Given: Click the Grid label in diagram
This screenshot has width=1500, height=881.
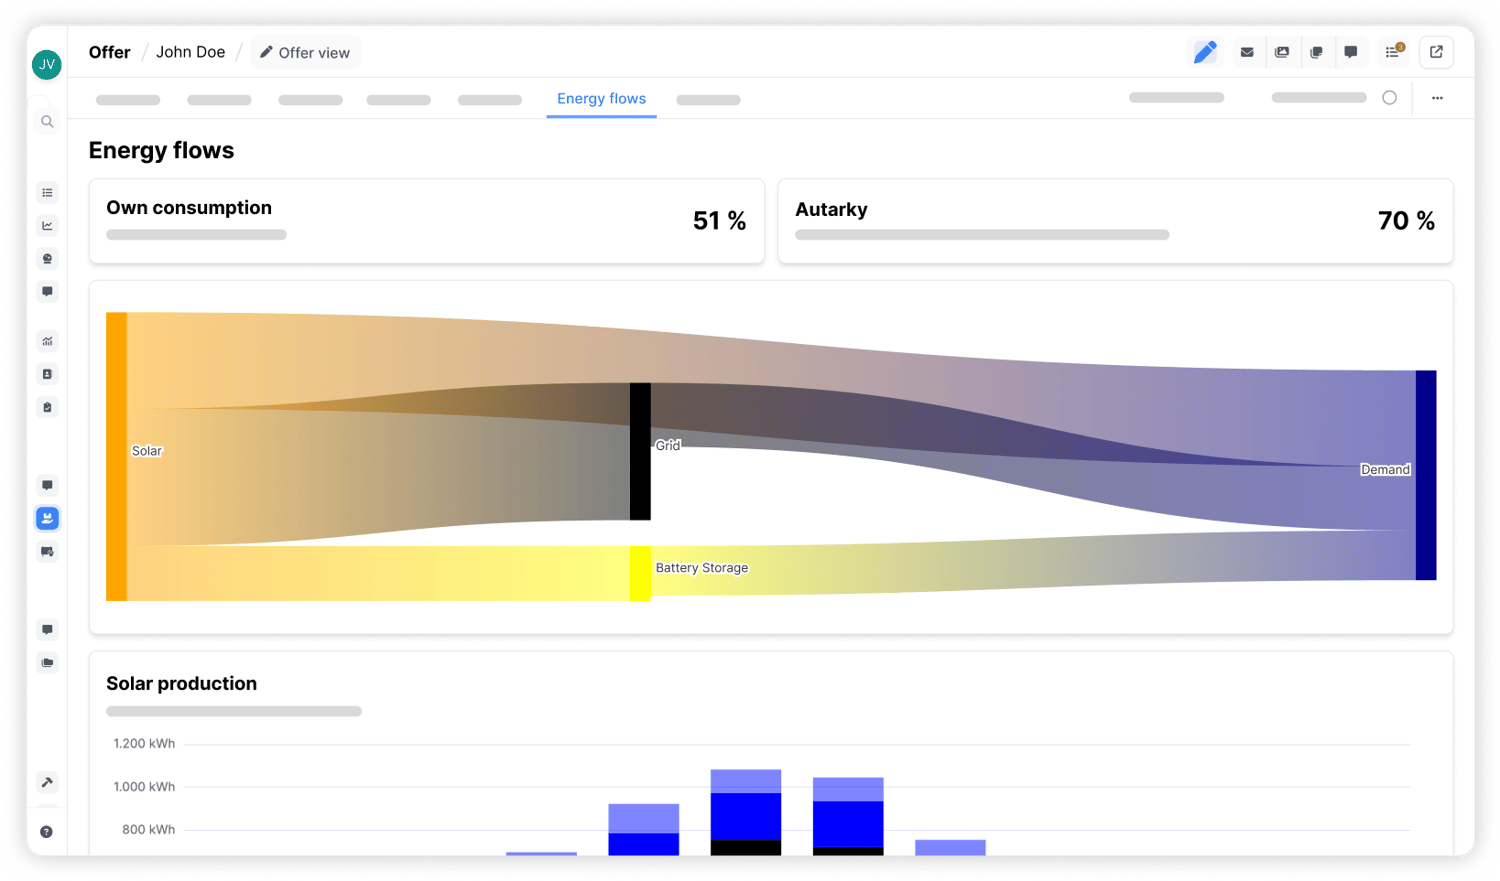Looking at the screenshot, I should (x=668, y=446).
